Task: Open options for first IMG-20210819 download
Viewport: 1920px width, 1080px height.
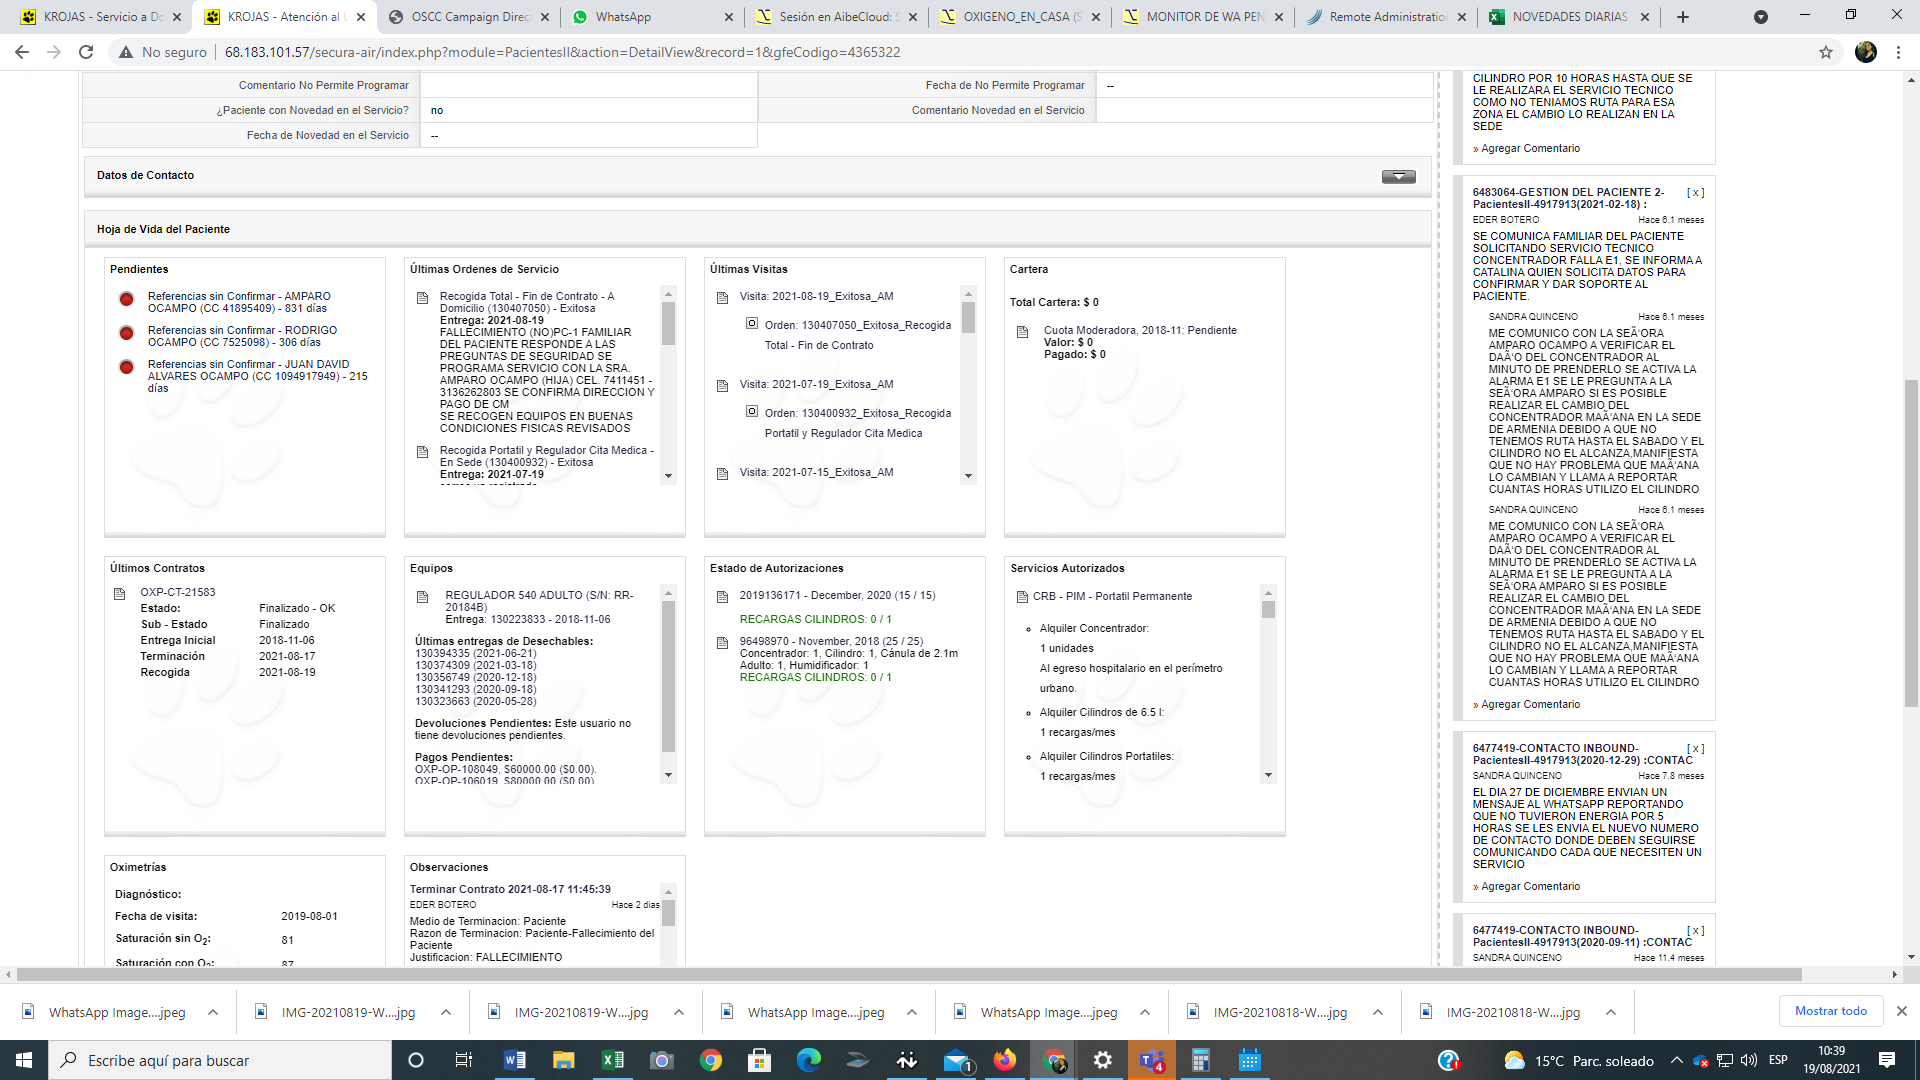Action: [446, 1012]
